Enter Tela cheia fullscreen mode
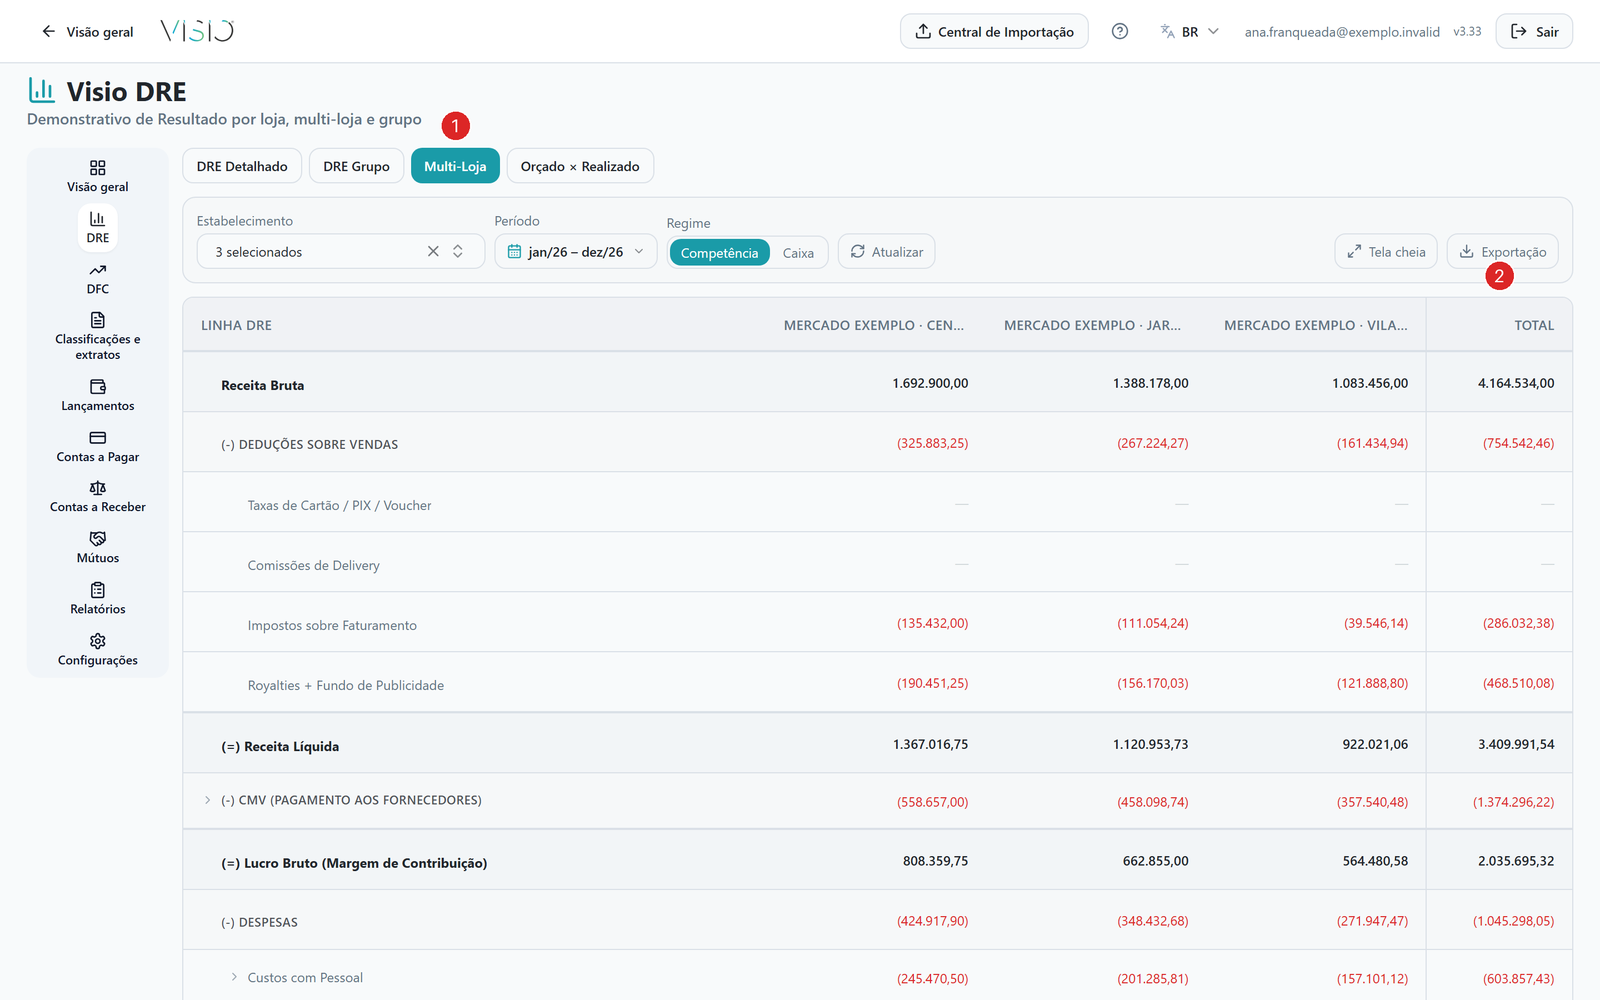The height and width of the screenshot is (1000, 1600). (1386, 251)
